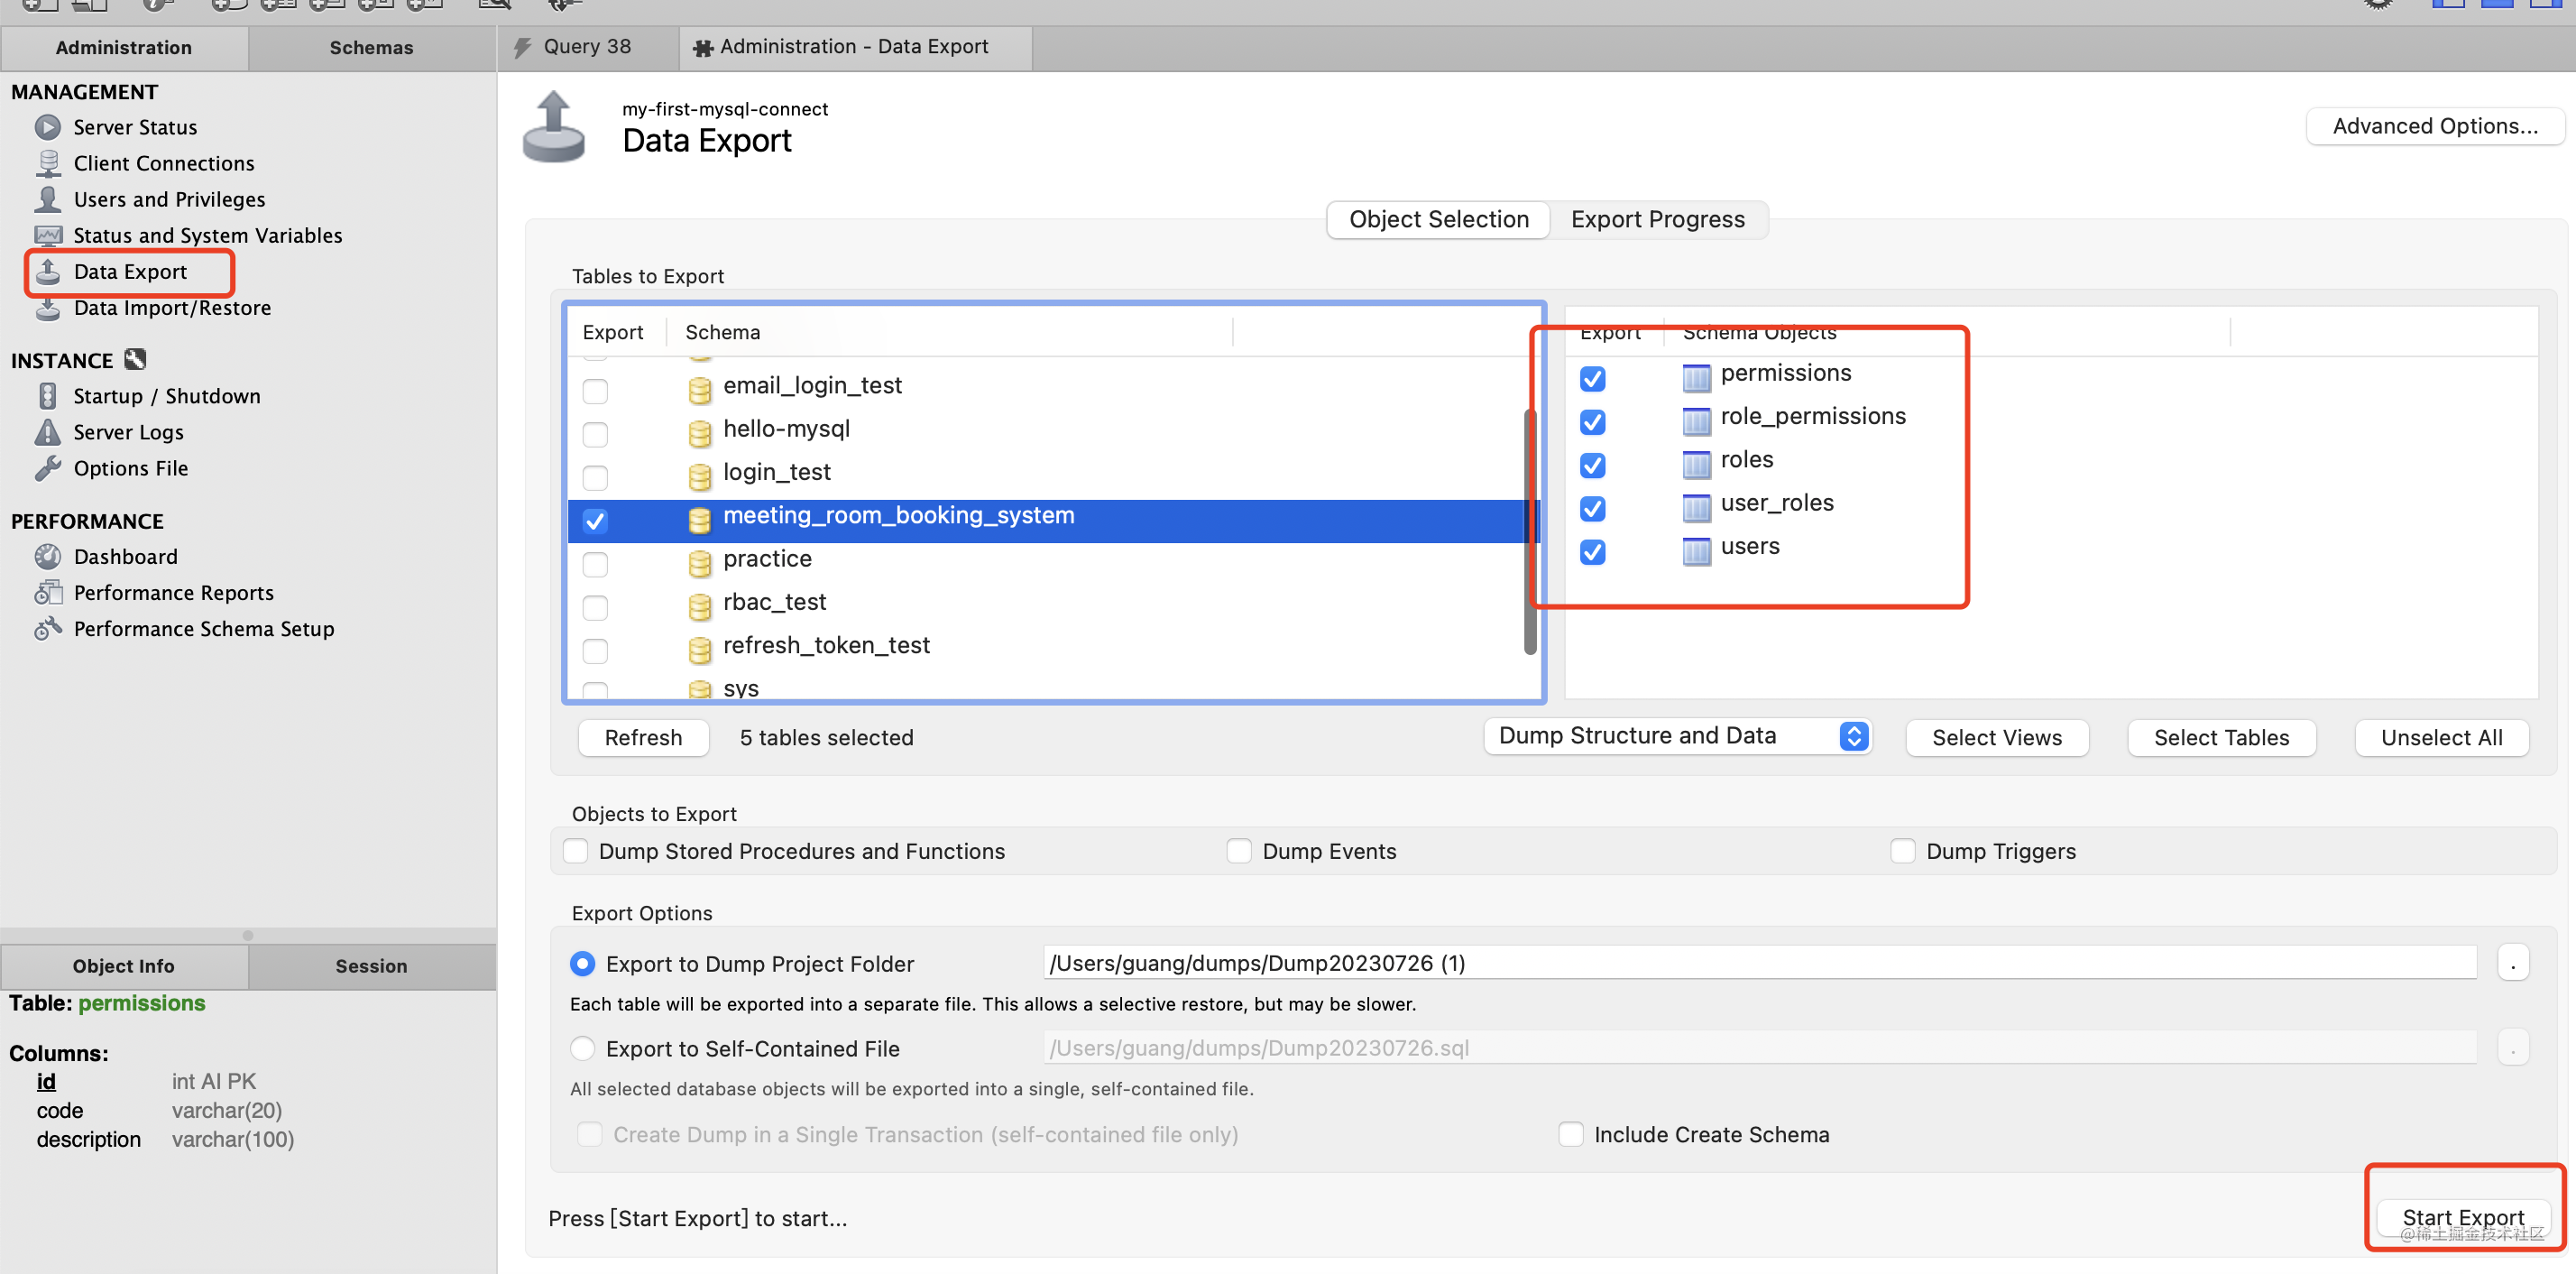Uncheck the permissions table export checkbox

tap(1592, 379)
